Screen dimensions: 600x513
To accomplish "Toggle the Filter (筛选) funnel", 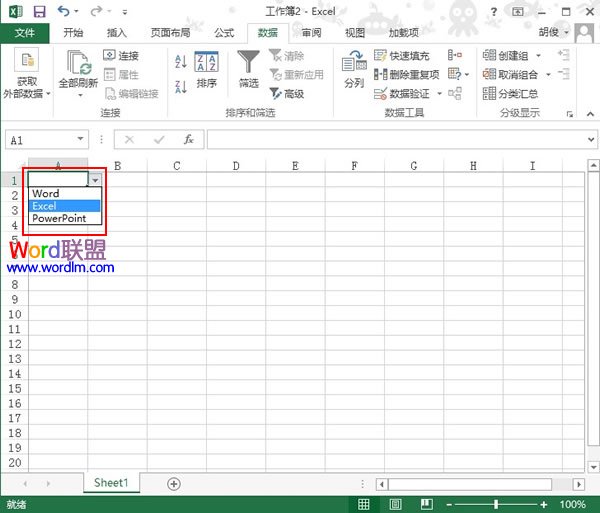I will coord(248,69).
